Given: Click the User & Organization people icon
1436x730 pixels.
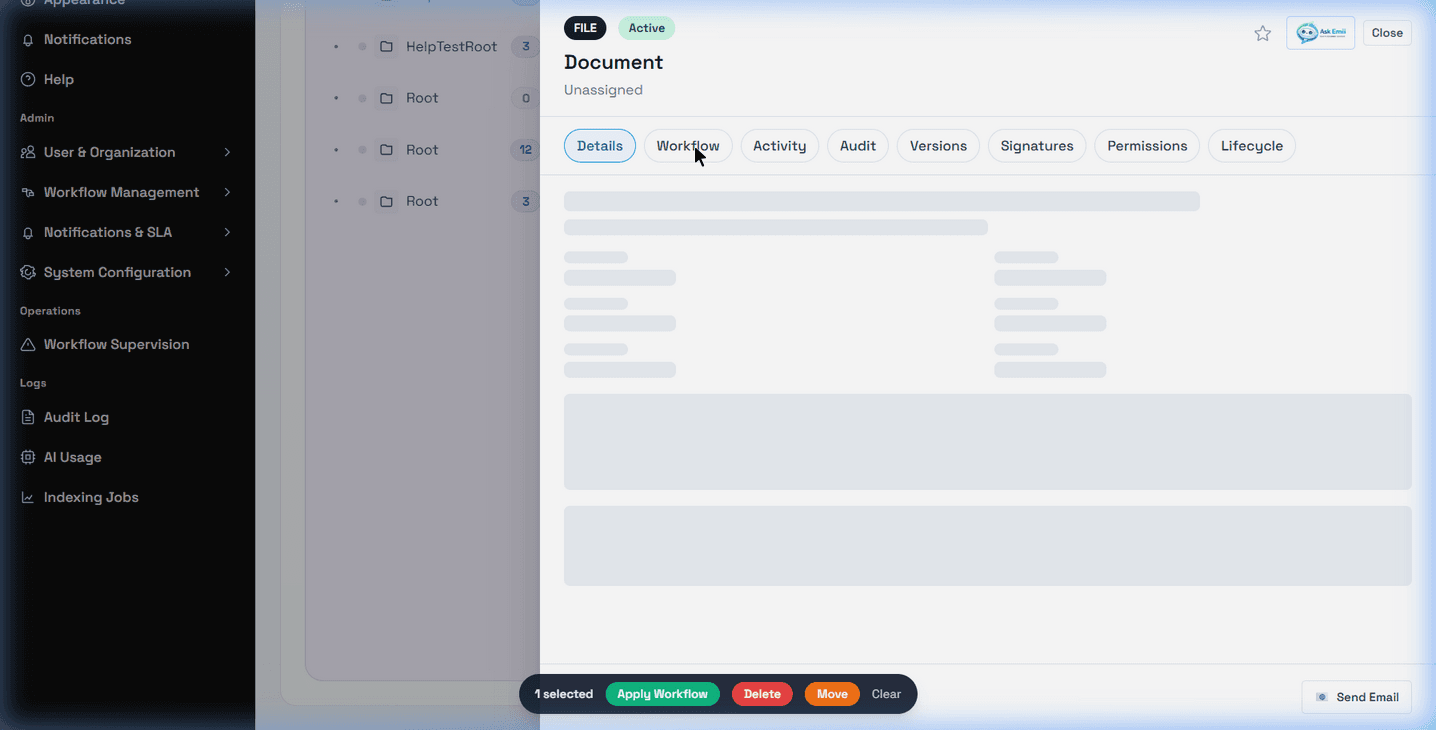Looking at the screenshot, I should click(28, 153).
